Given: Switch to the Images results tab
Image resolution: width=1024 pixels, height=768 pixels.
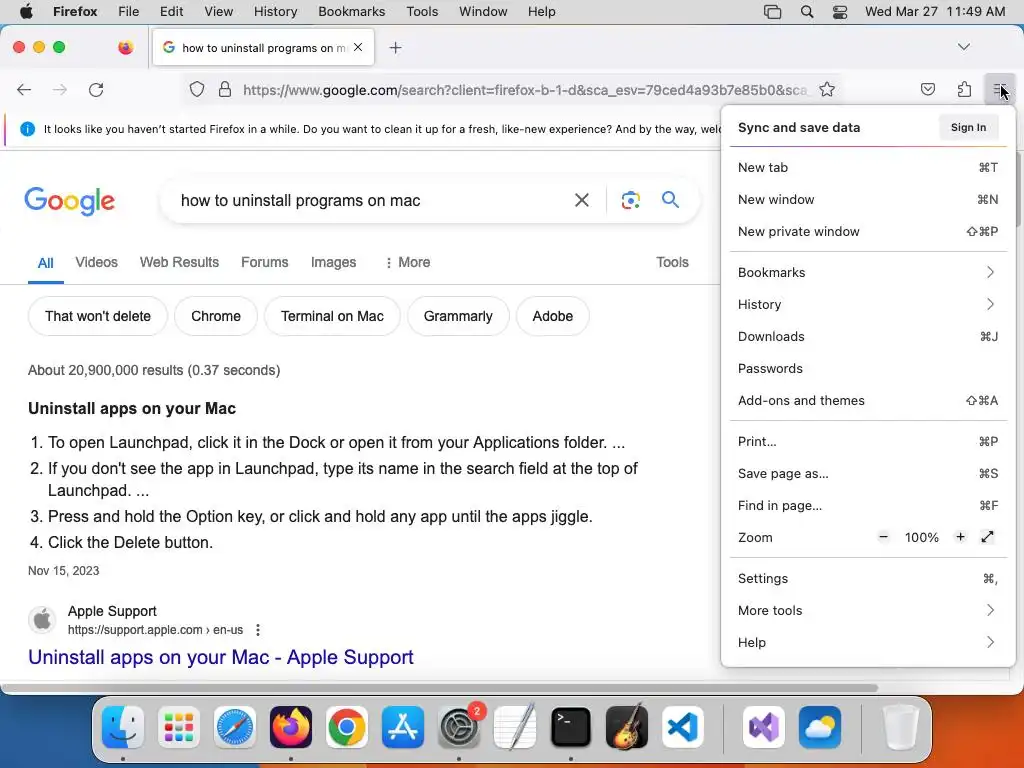Looking at the screenshot, I should click(333, 263).
